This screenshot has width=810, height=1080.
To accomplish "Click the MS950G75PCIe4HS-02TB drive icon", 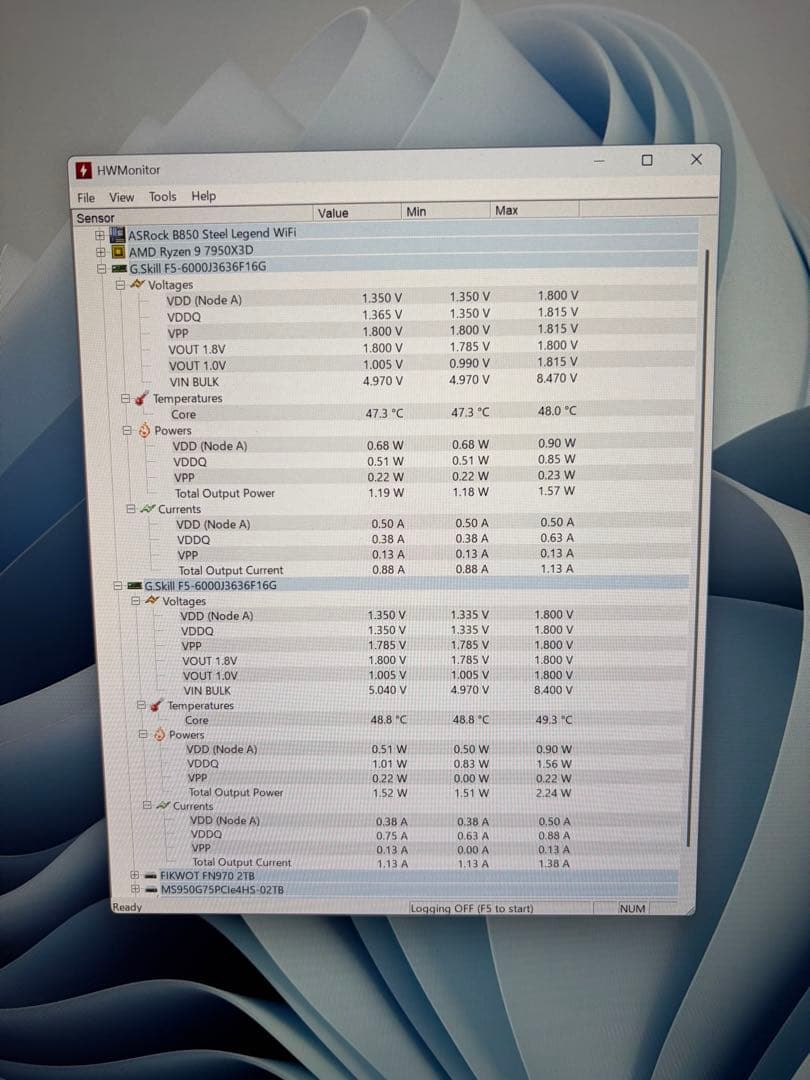I will [152, 889].
